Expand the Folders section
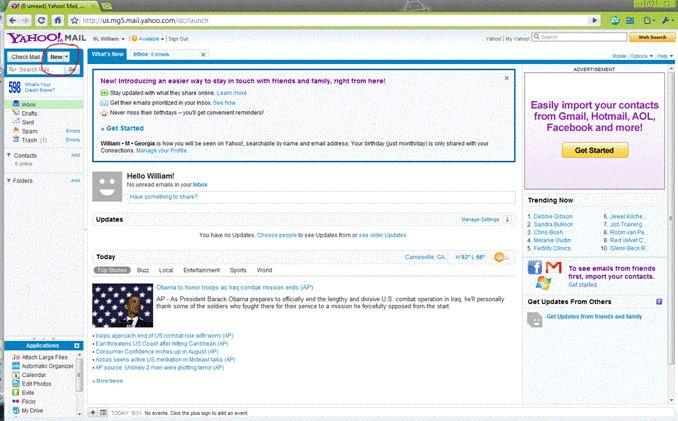This screenshot has width=678, height=421. (x=9, y=181)
